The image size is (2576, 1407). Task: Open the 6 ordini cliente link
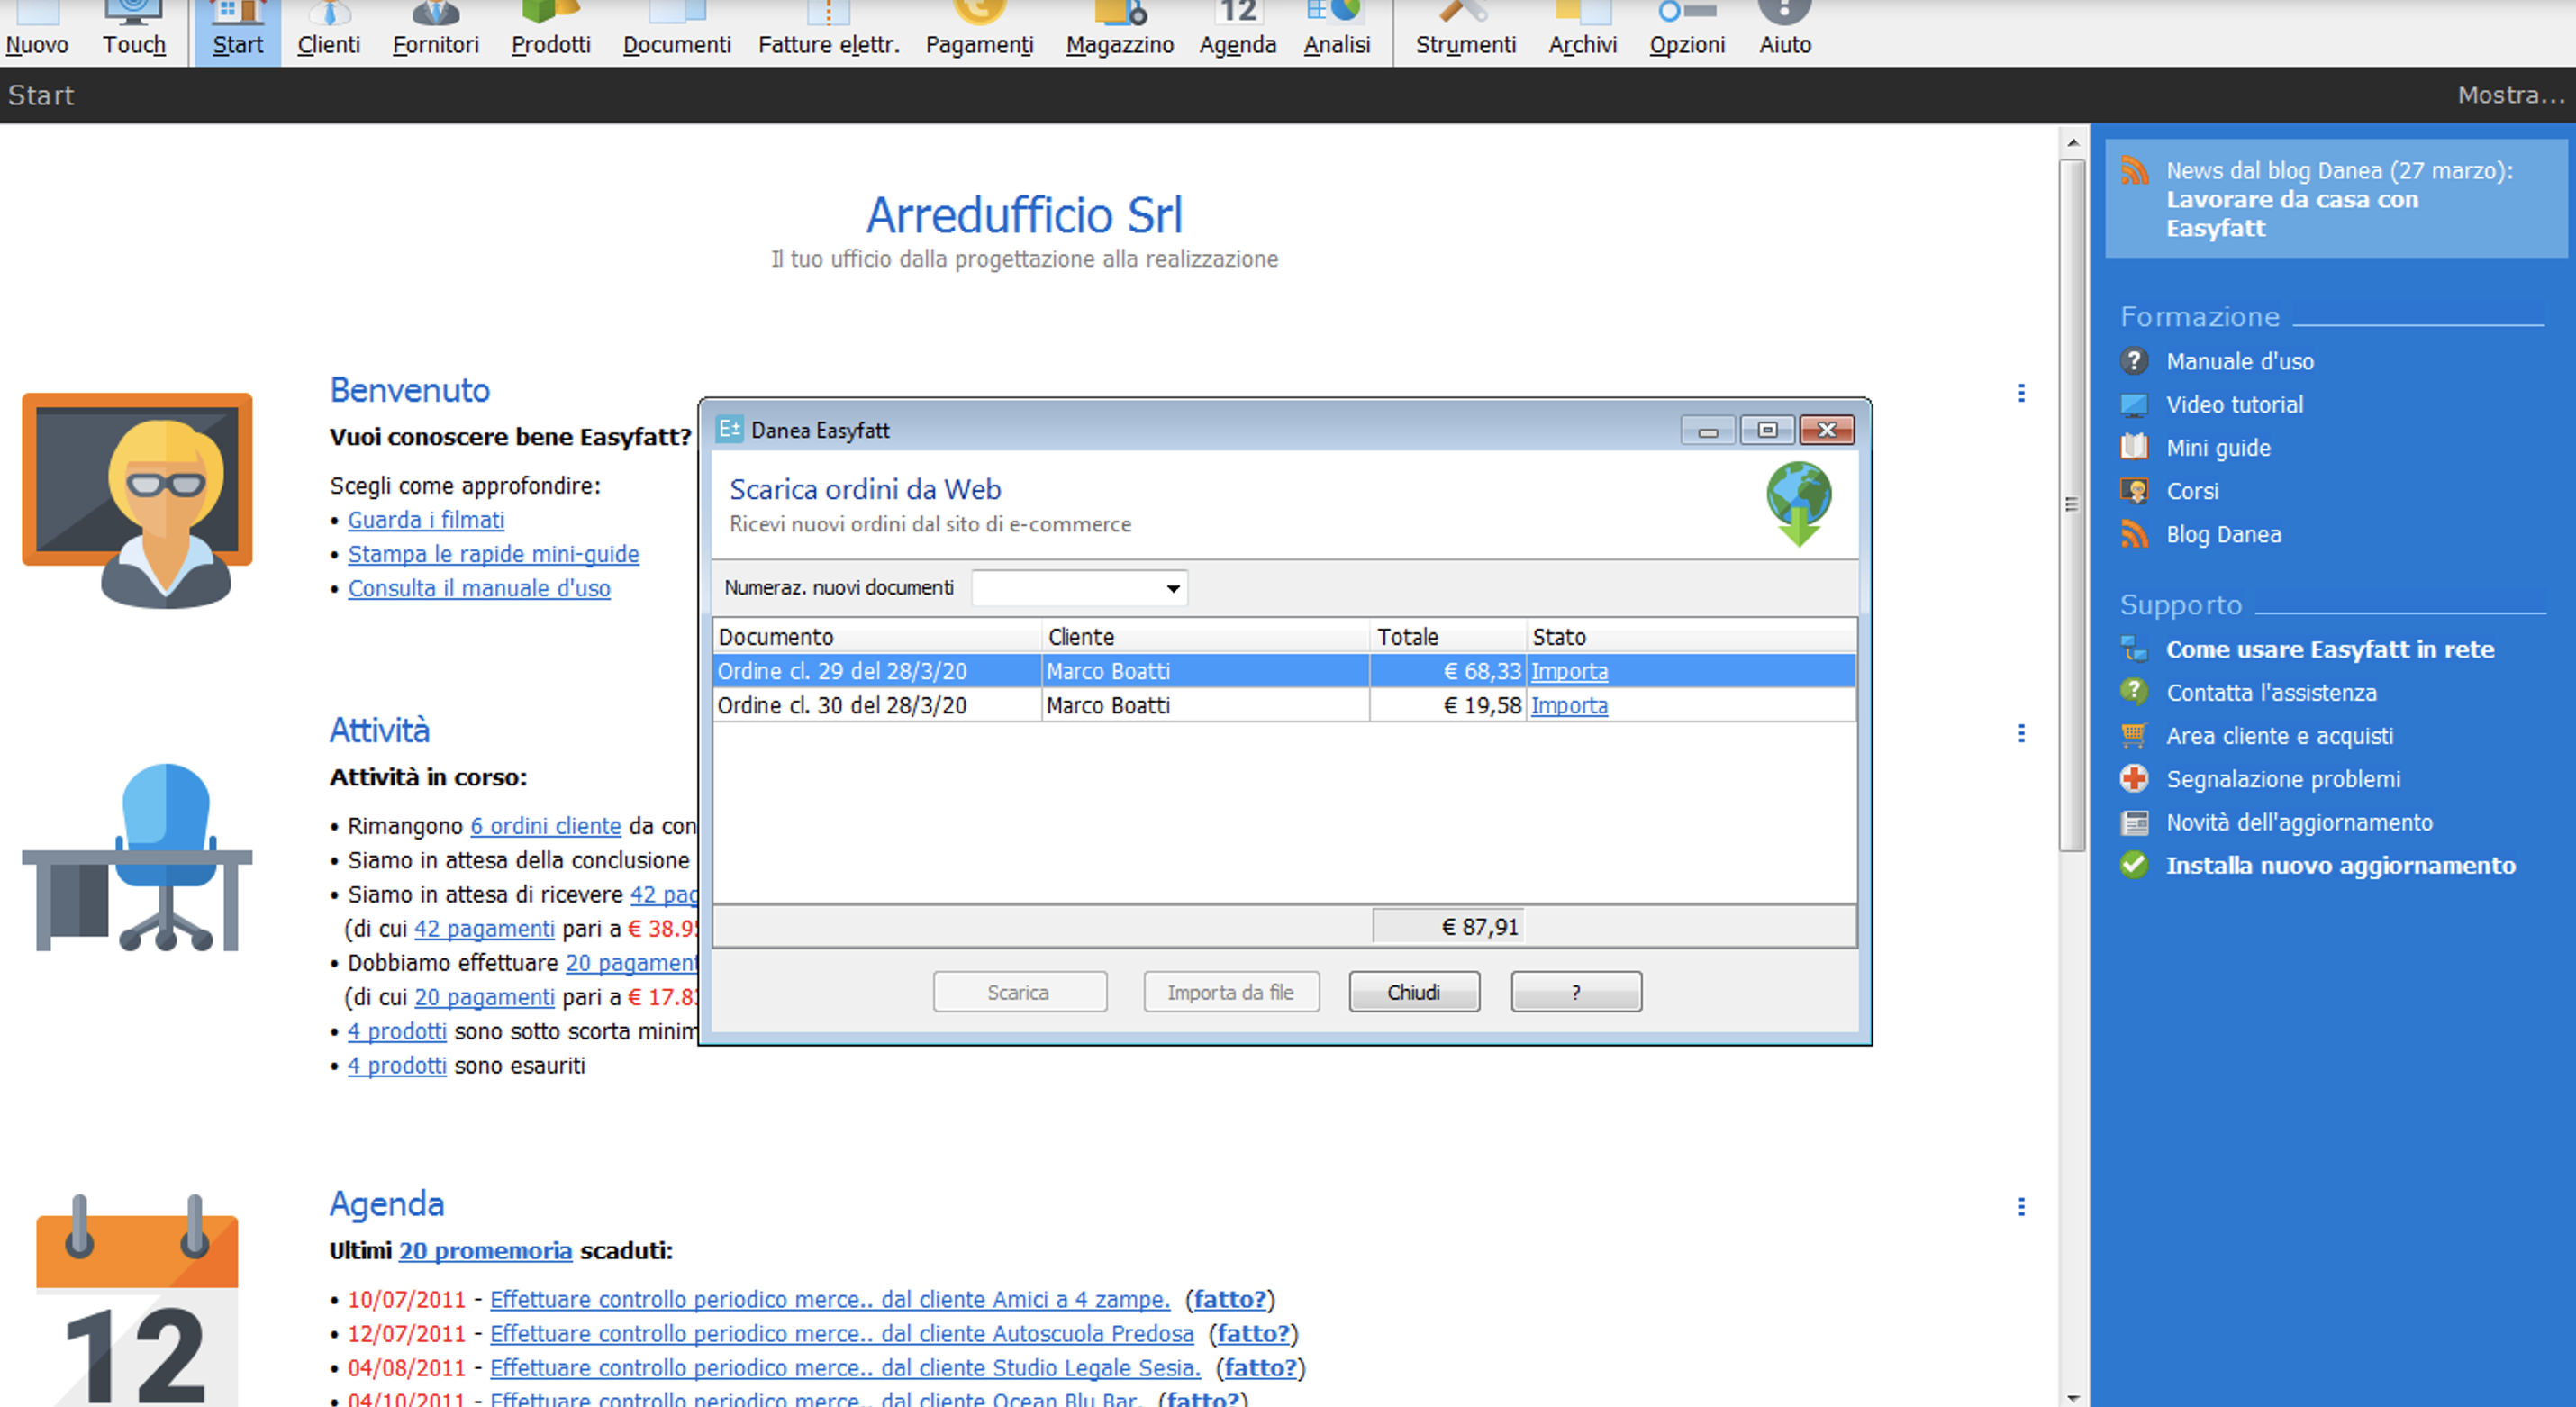[546, 826]
